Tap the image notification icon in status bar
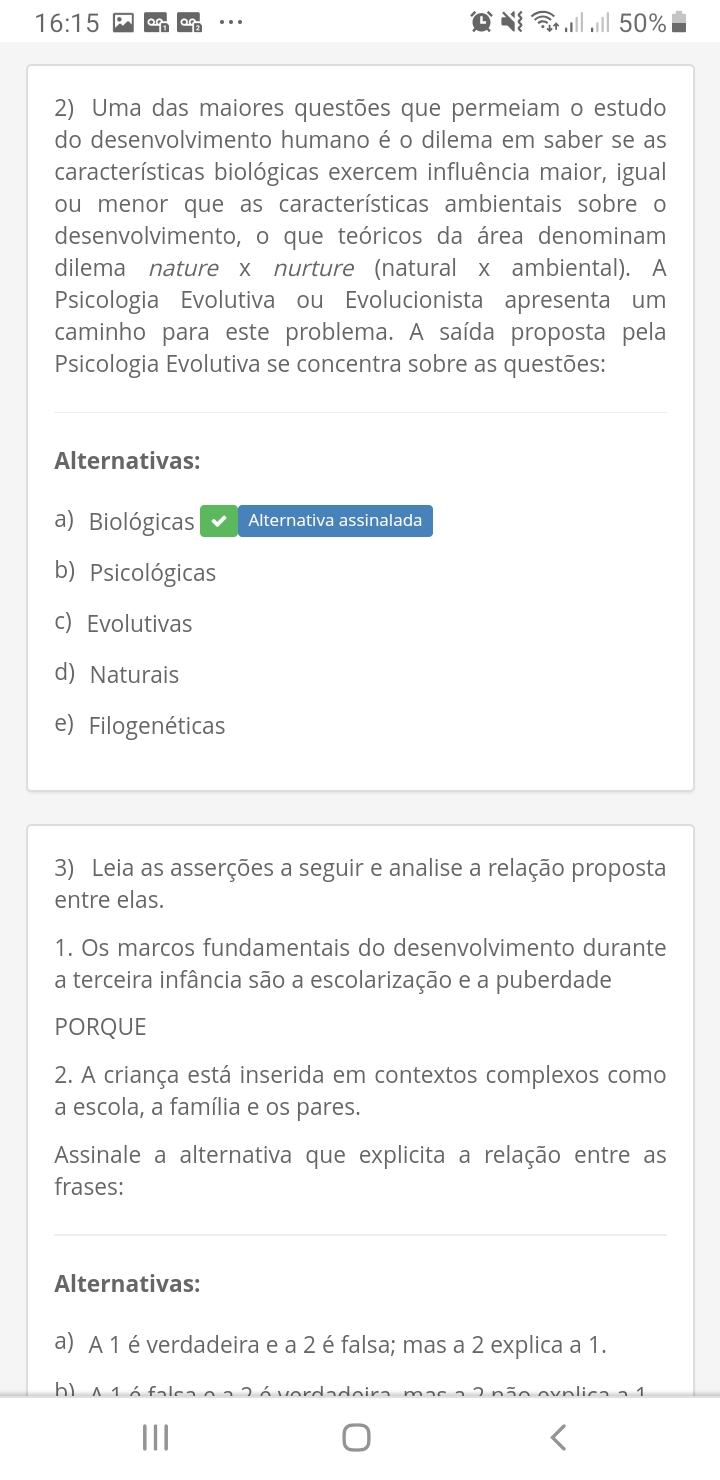This screenshot has height=1480, width=720. point(124,22)
